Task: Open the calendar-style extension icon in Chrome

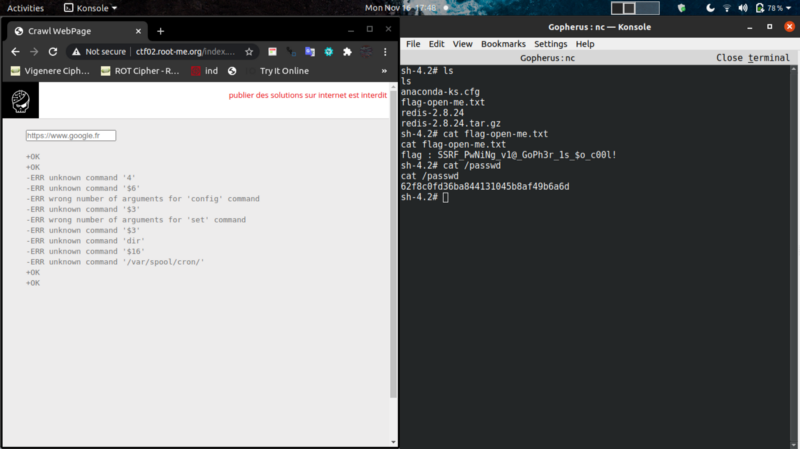Action: point(272,52)
